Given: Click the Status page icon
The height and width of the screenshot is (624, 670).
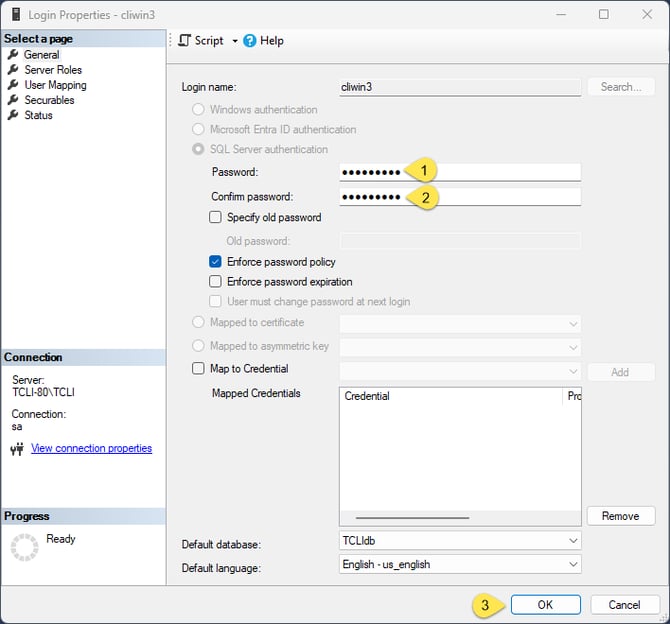Looking at the screenshot, I should coord(13,115).
